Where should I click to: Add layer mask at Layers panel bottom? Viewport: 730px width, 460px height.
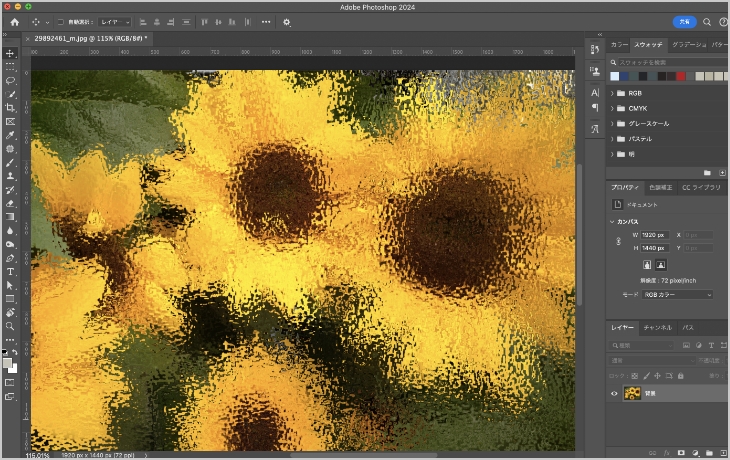pyautogui.click(x=681, y=453)
